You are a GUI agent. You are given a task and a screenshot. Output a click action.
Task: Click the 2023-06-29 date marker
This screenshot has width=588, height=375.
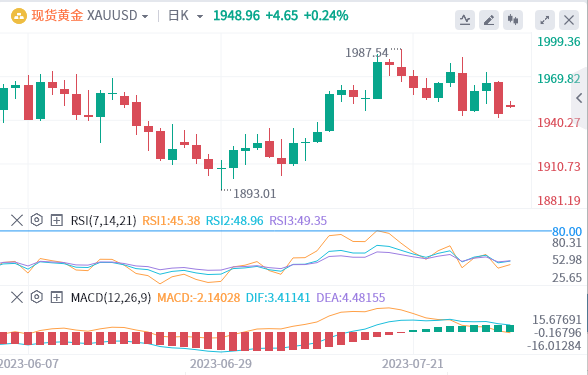221,364
